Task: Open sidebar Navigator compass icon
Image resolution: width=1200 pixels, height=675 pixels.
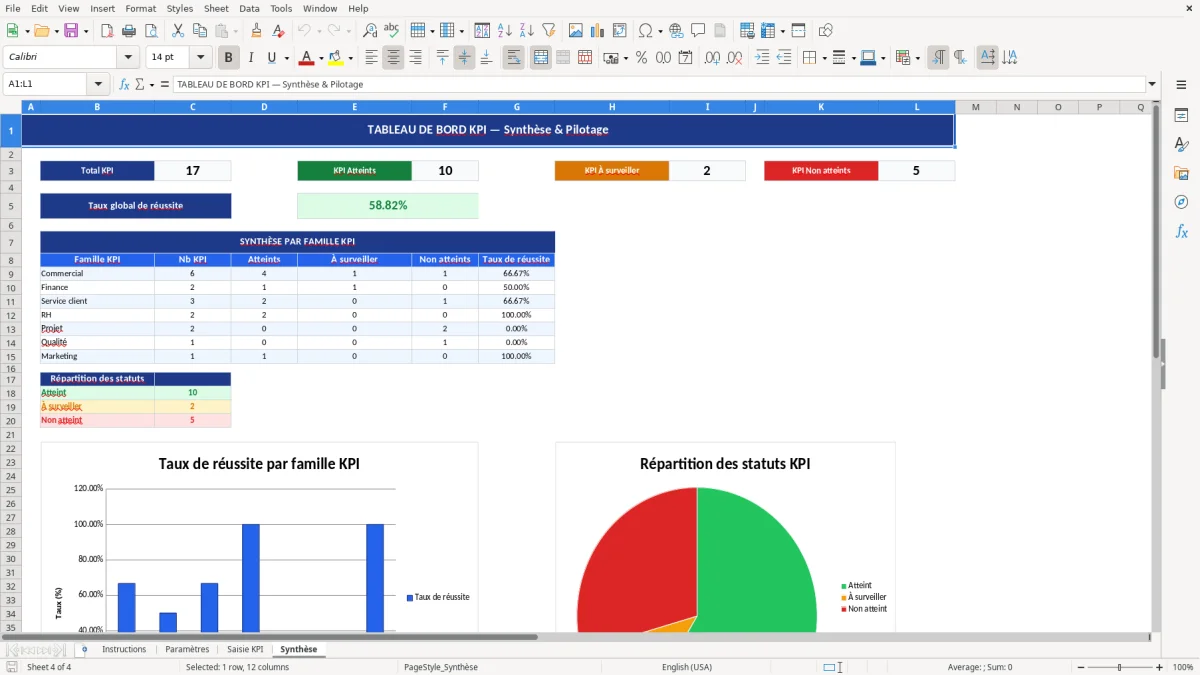Action: click(x=1181, y=202)
